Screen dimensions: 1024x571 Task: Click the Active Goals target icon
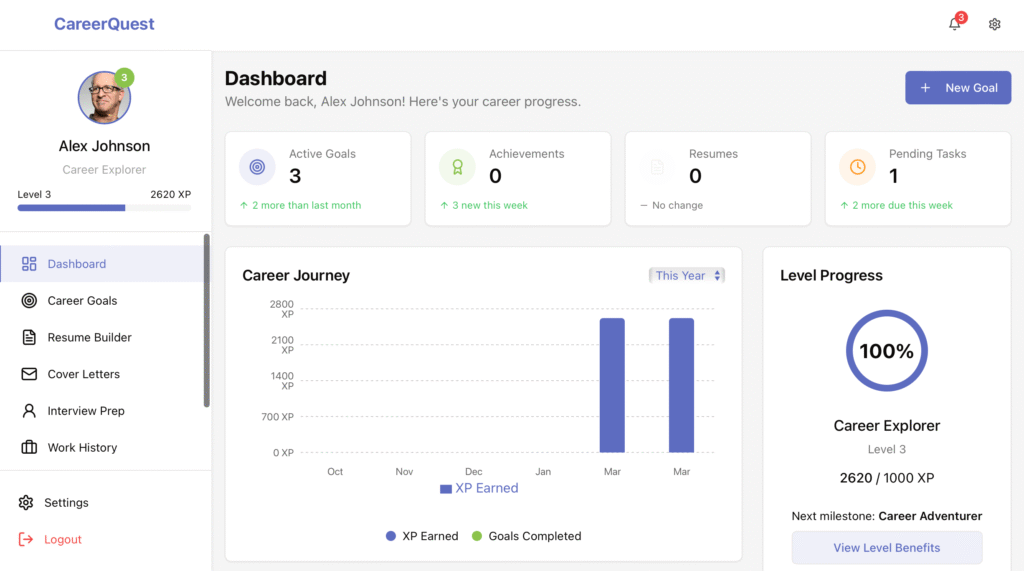click(x=257, y=167)
